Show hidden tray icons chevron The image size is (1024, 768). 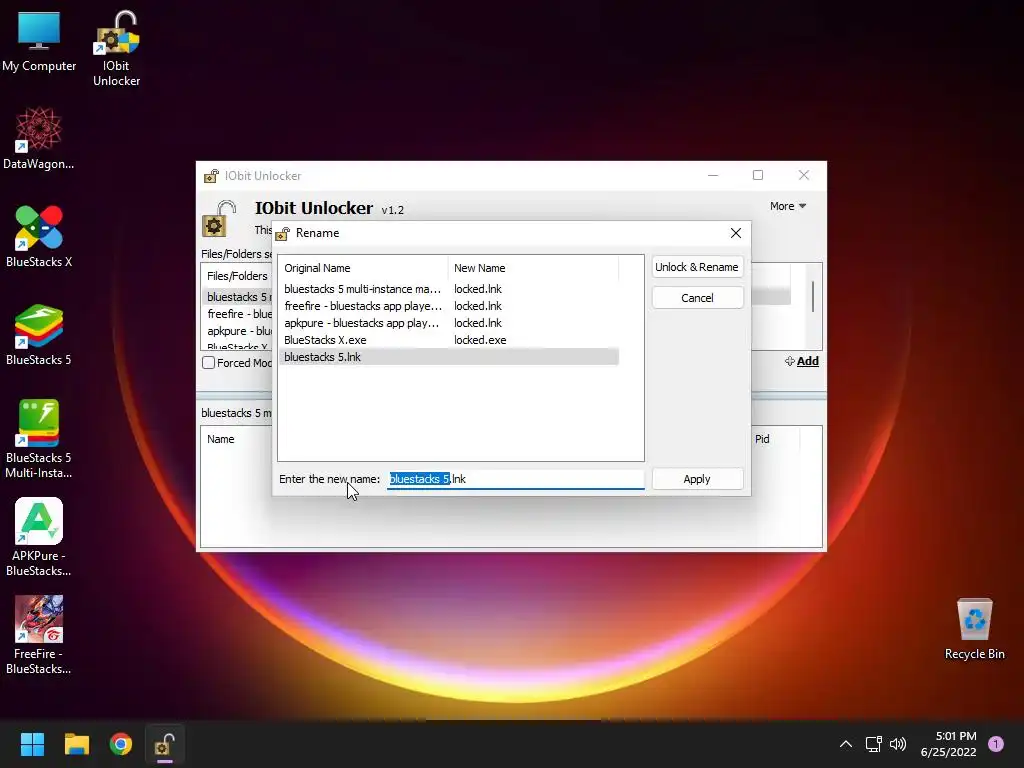[x=846, y=744]
